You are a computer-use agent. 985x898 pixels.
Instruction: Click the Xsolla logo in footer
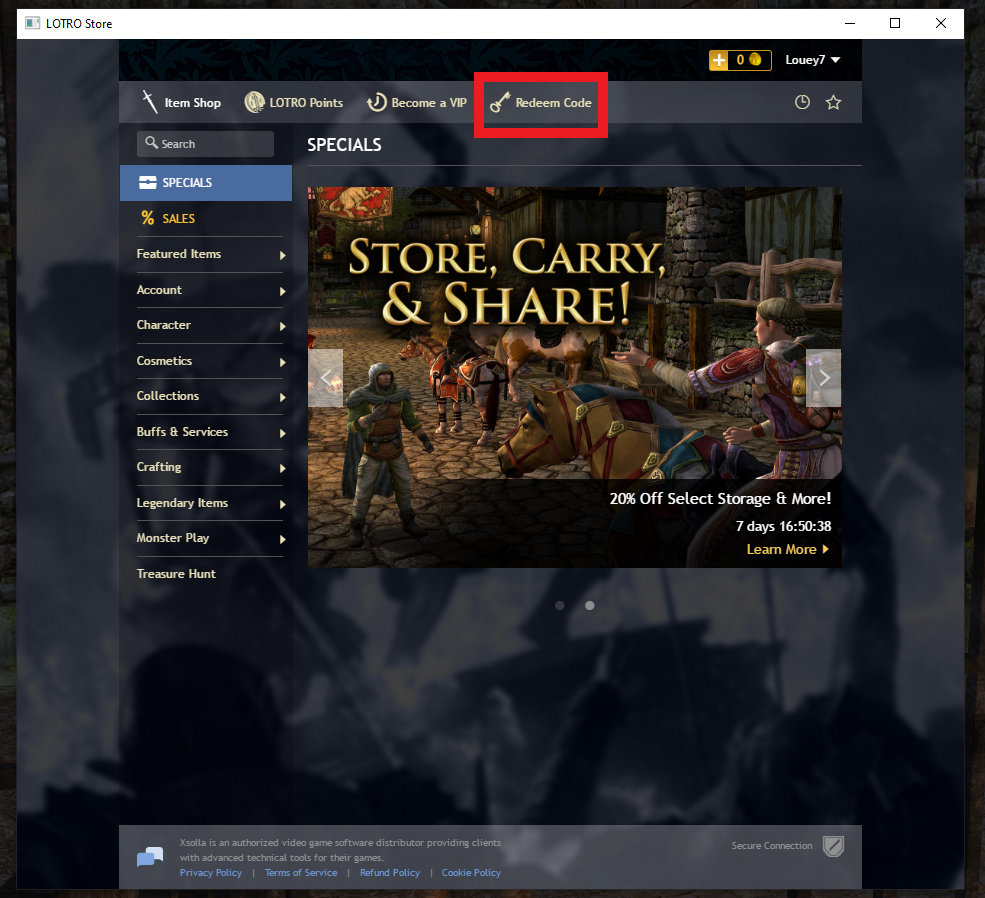pyautogui.click(x=149, y=856)
